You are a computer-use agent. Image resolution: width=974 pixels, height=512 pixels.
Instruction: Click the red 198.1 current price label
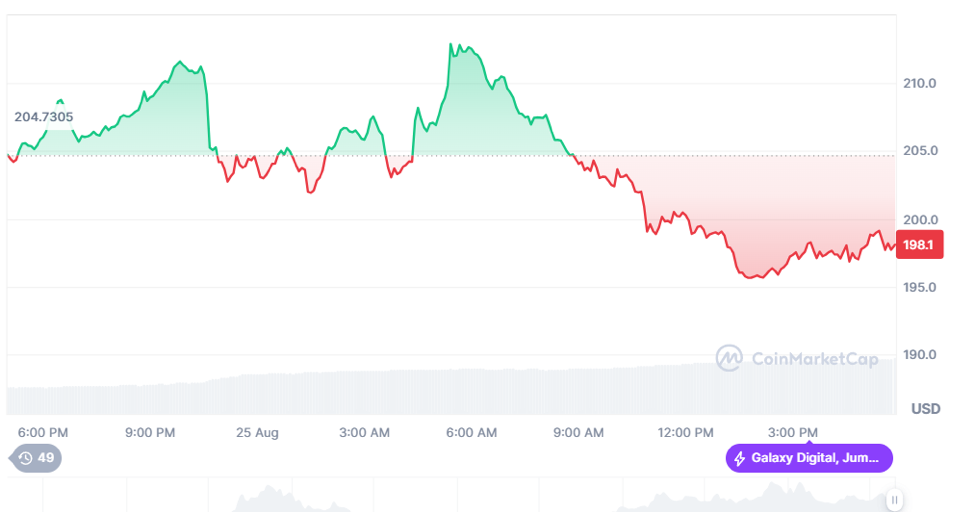click(x=919, y=244)
